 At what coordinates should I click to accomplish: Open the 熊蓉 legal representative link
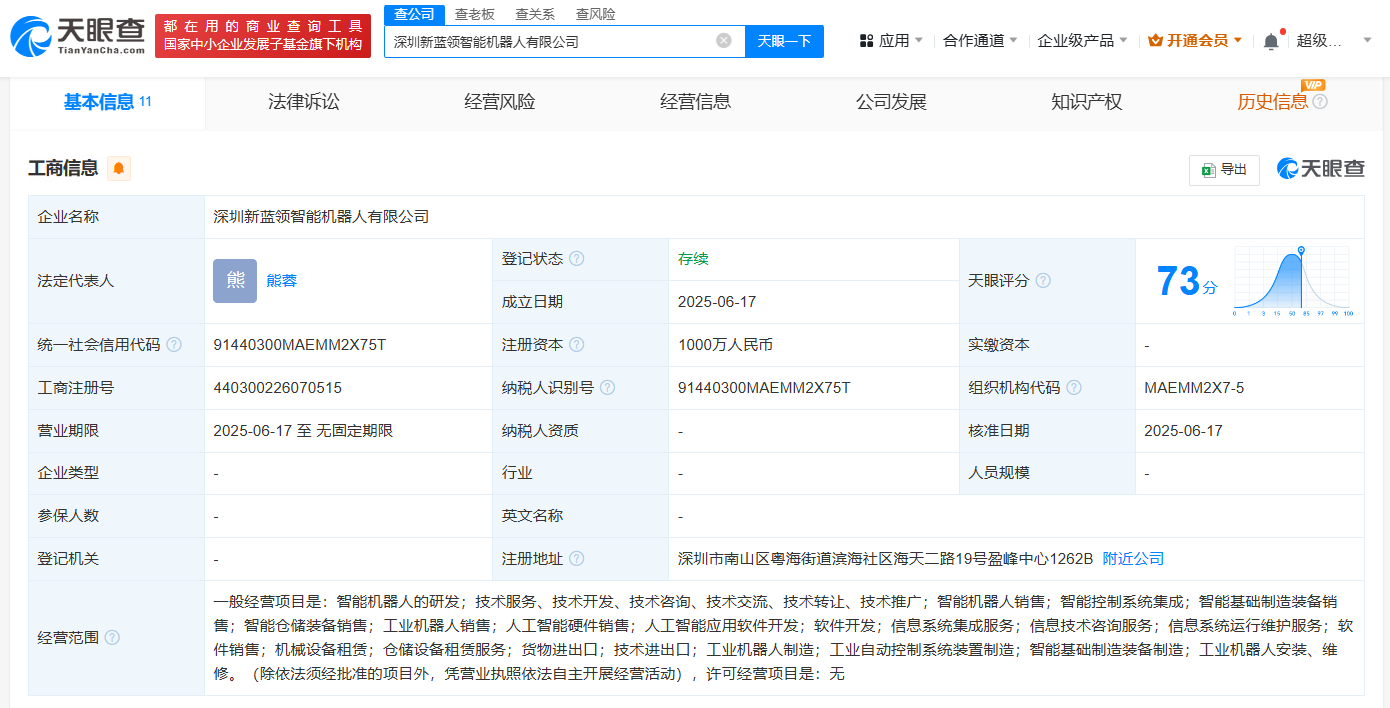pyautogui.click(x=281, y=281)
